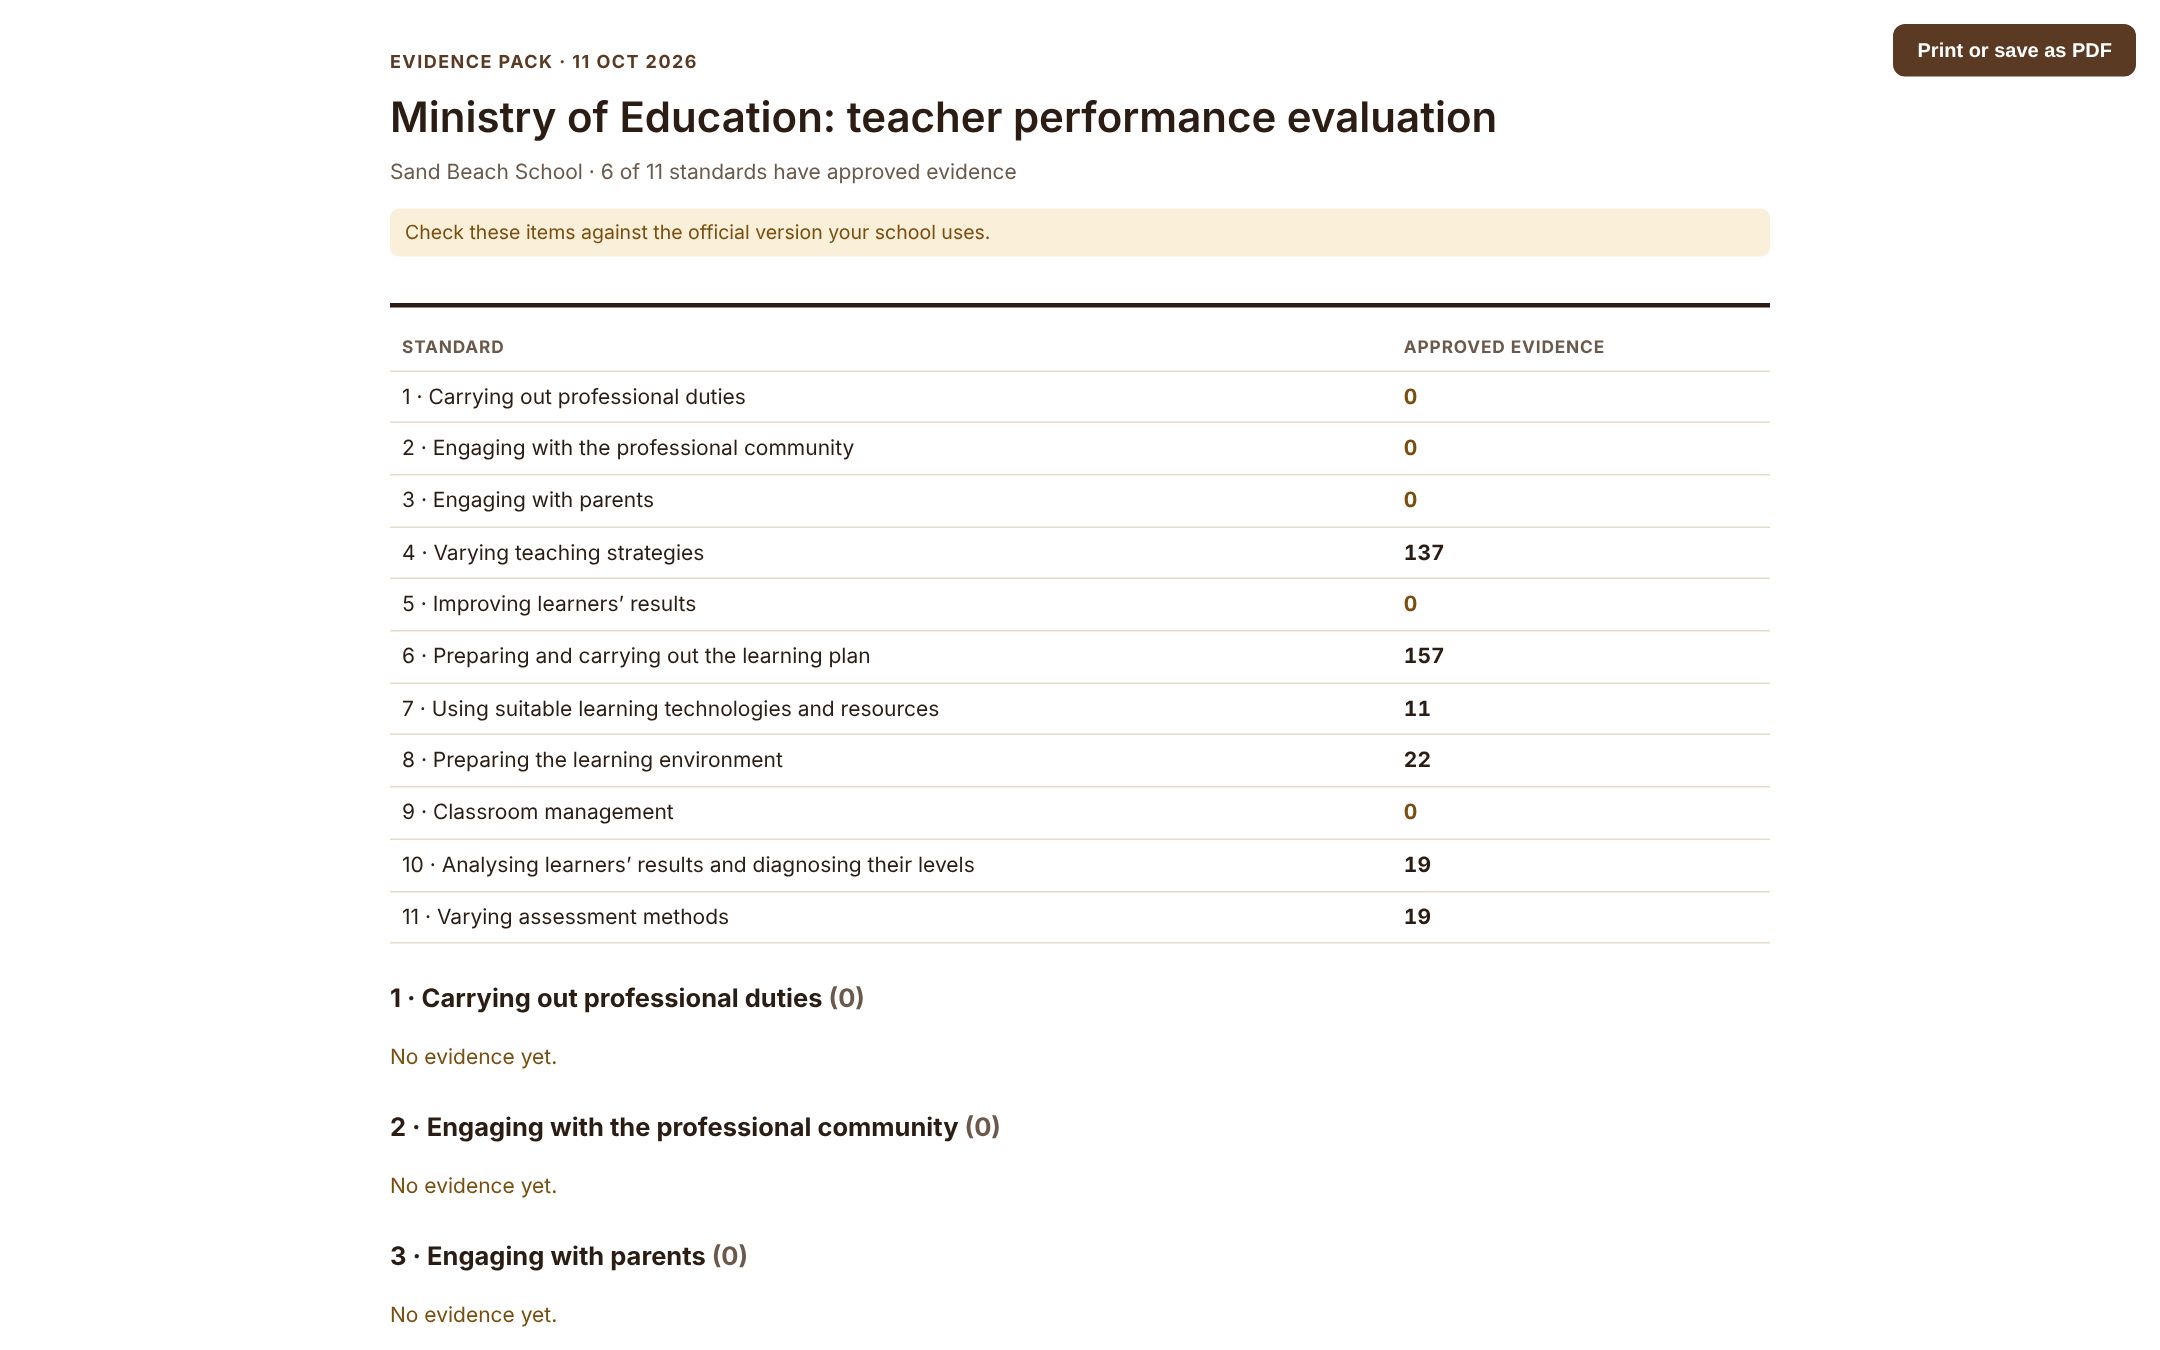Viewport: 2160px width, 1350px height.
Task: Select Analysing learners' results and diagnosing levels
Action: click(x=1079, y=865)
